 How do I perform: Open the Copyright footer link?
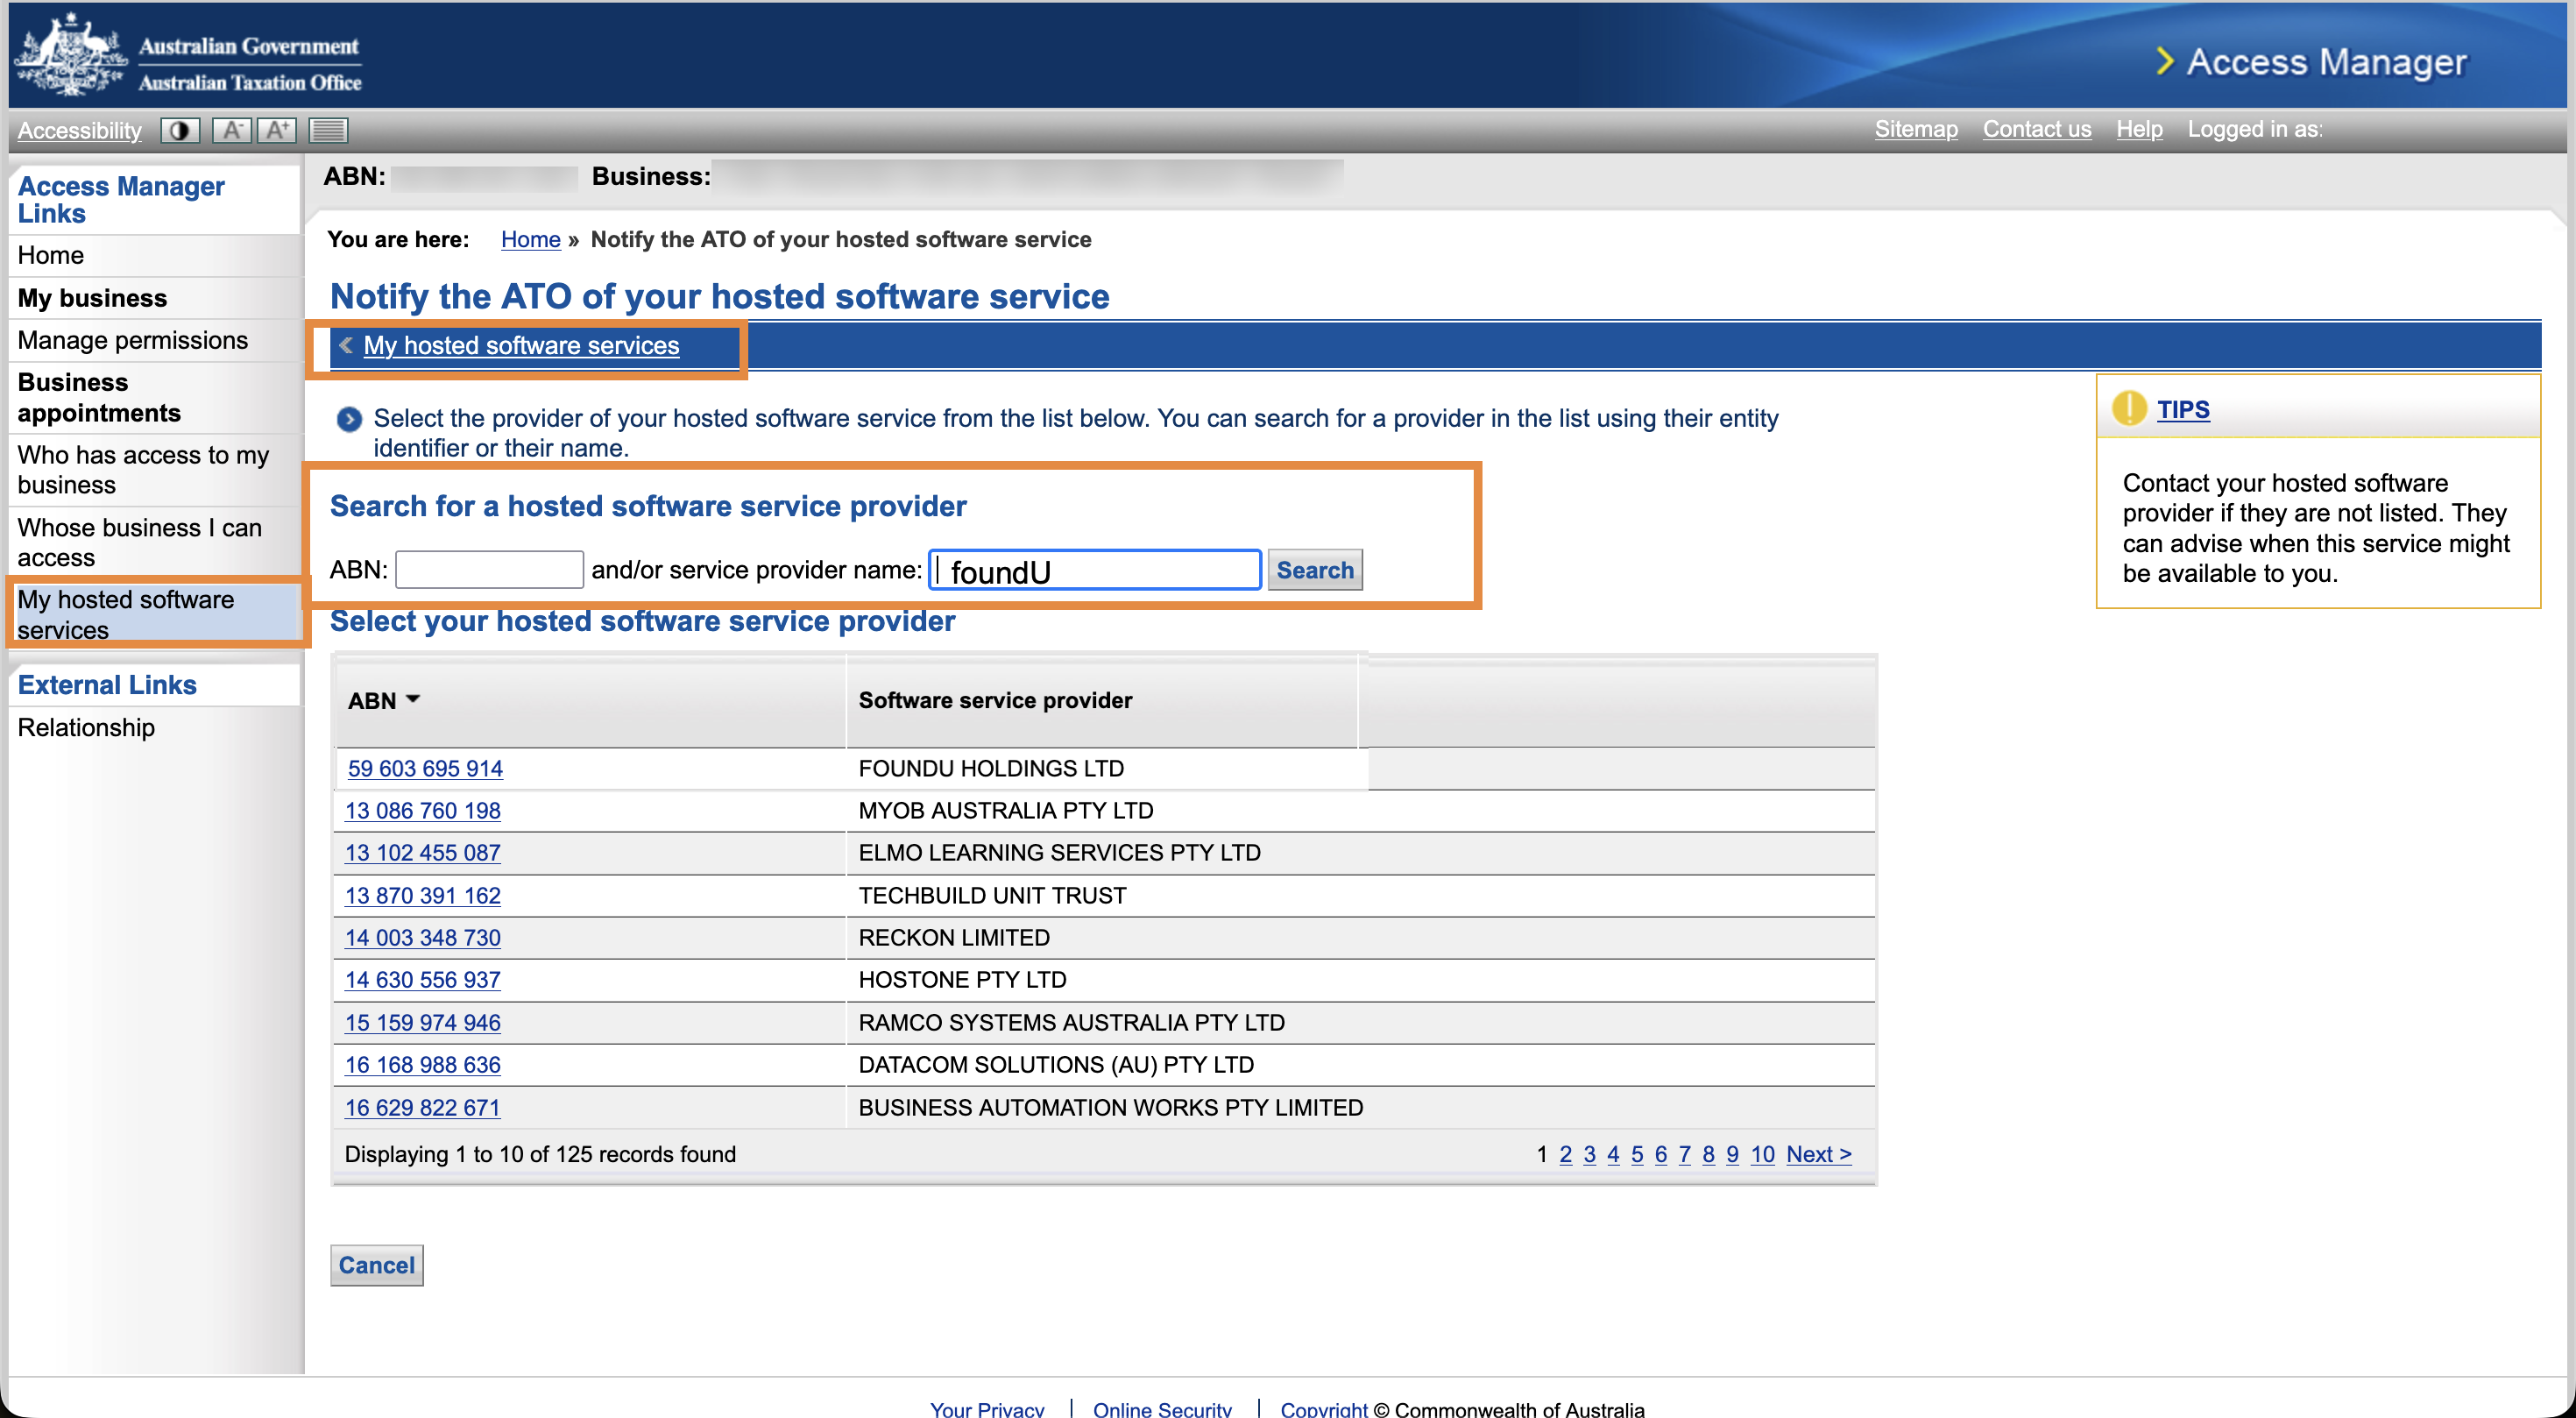pos(1324,1408)
